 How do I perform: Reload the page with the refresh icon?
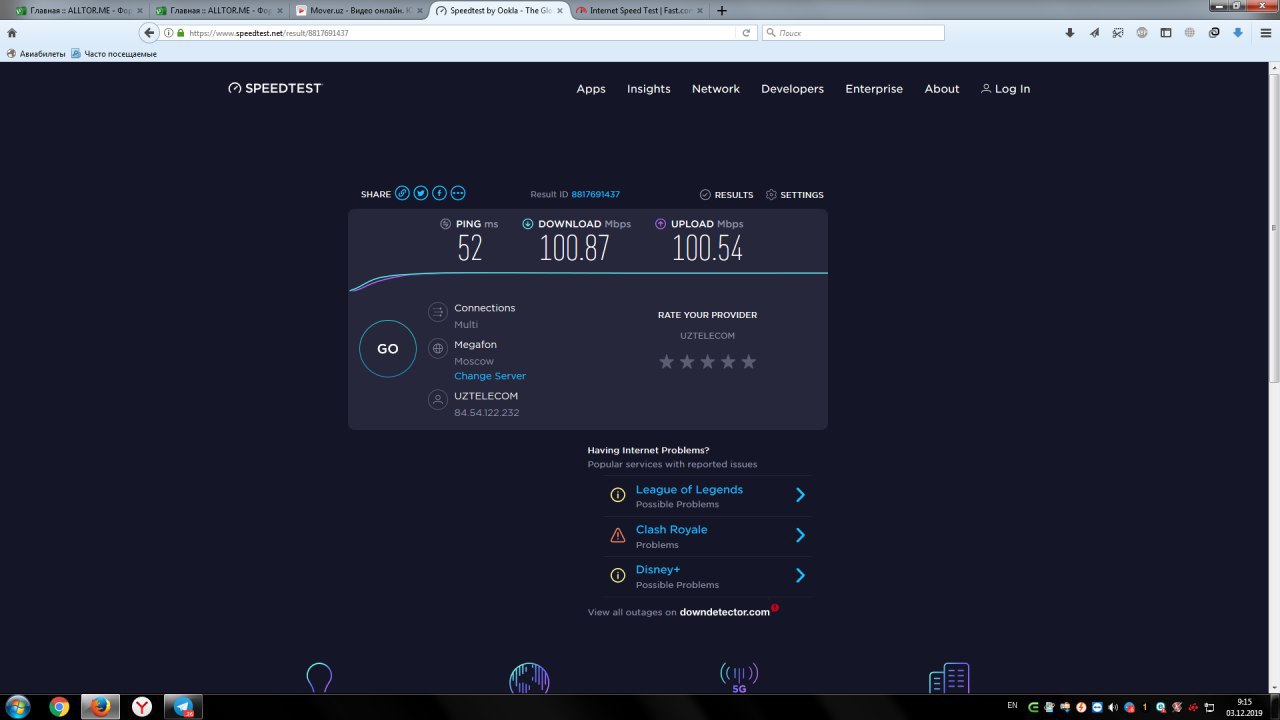click(x=746, y=33)
